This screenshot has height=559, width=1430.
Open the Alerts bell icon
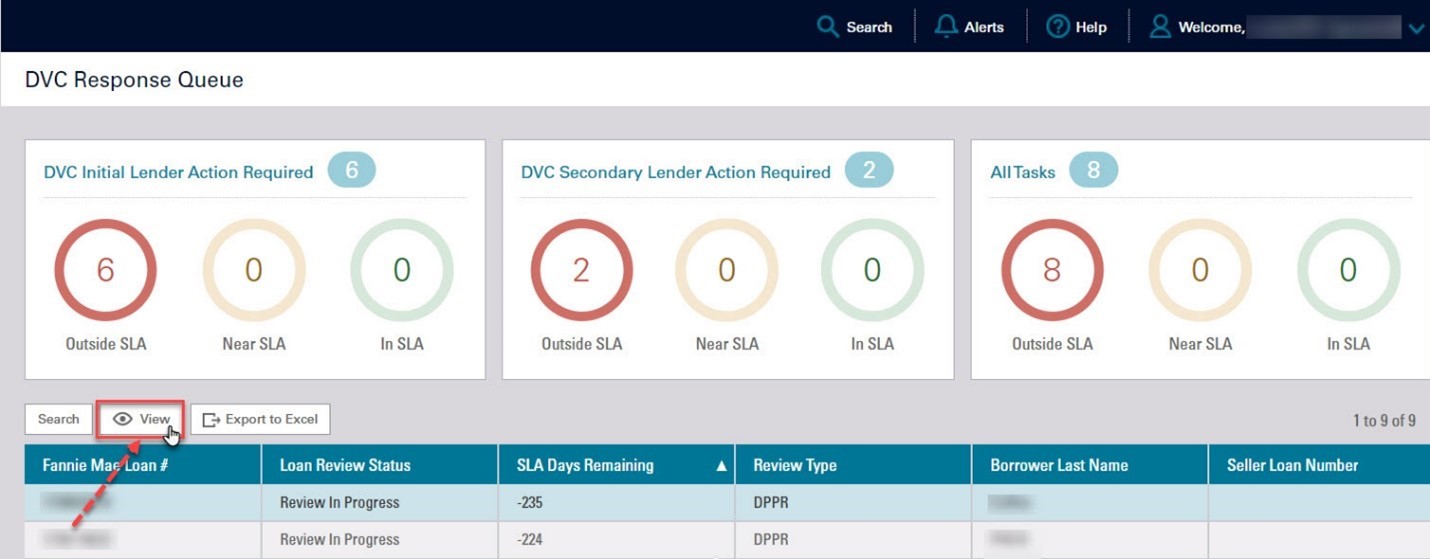(x=946, y=27)
